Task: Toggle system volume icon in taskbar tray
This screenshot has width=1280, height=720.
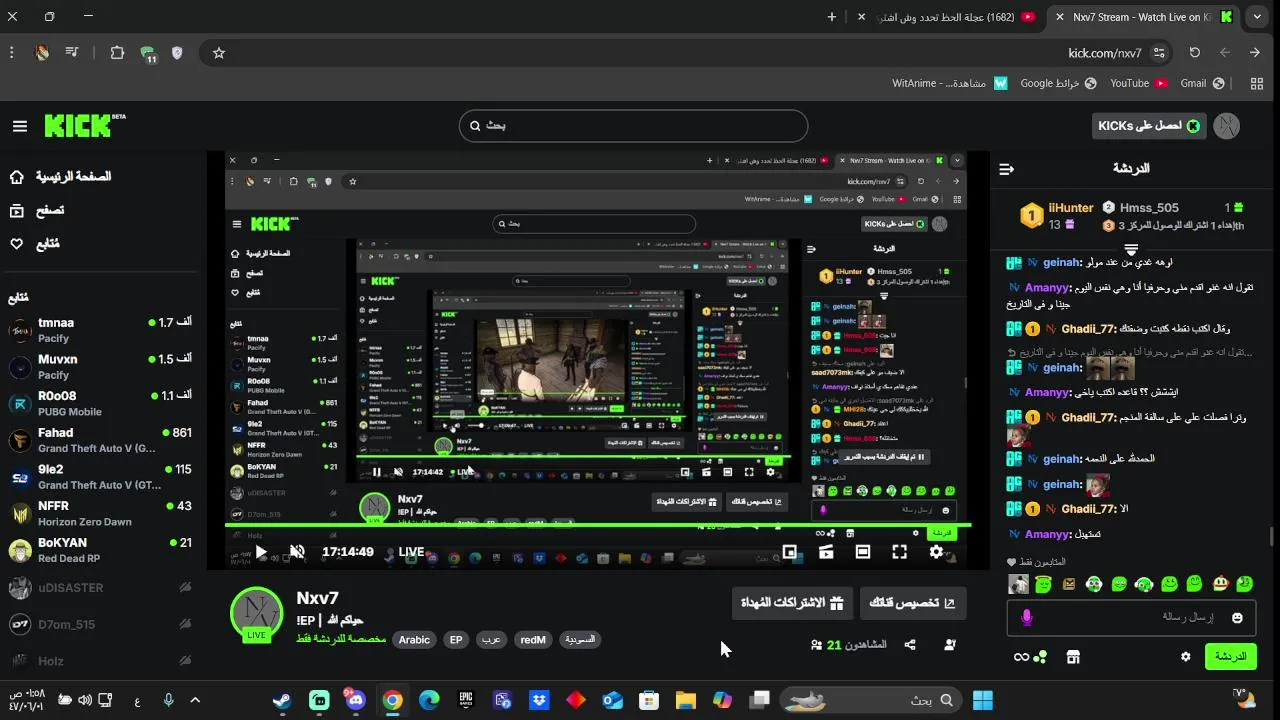Action: coord(85,700)
